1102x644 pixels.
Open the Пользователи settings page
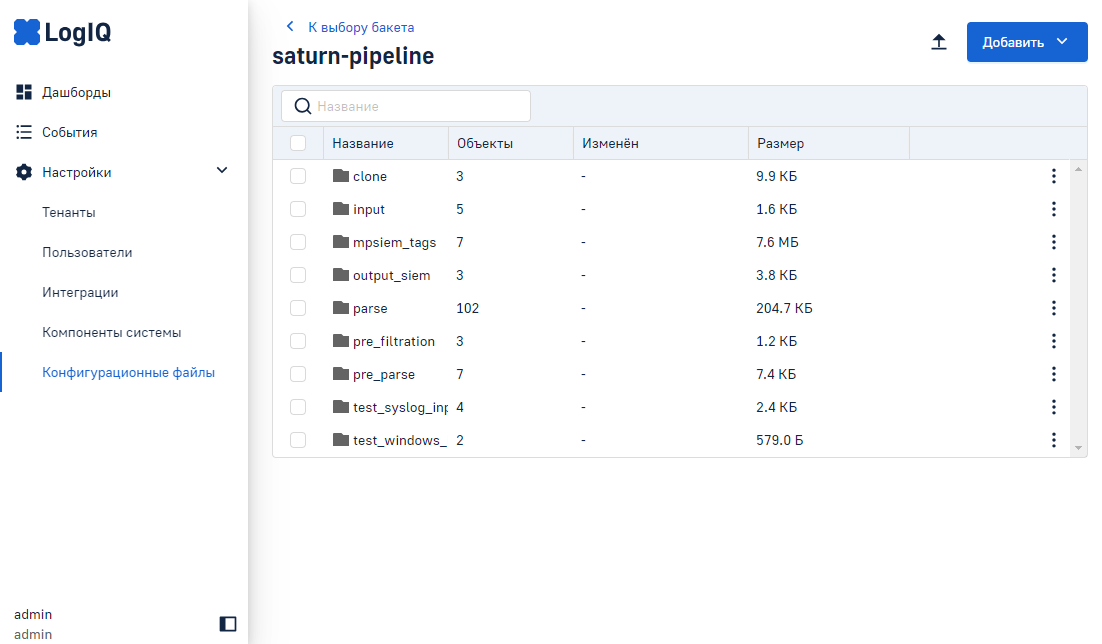[x=87, y=253]
